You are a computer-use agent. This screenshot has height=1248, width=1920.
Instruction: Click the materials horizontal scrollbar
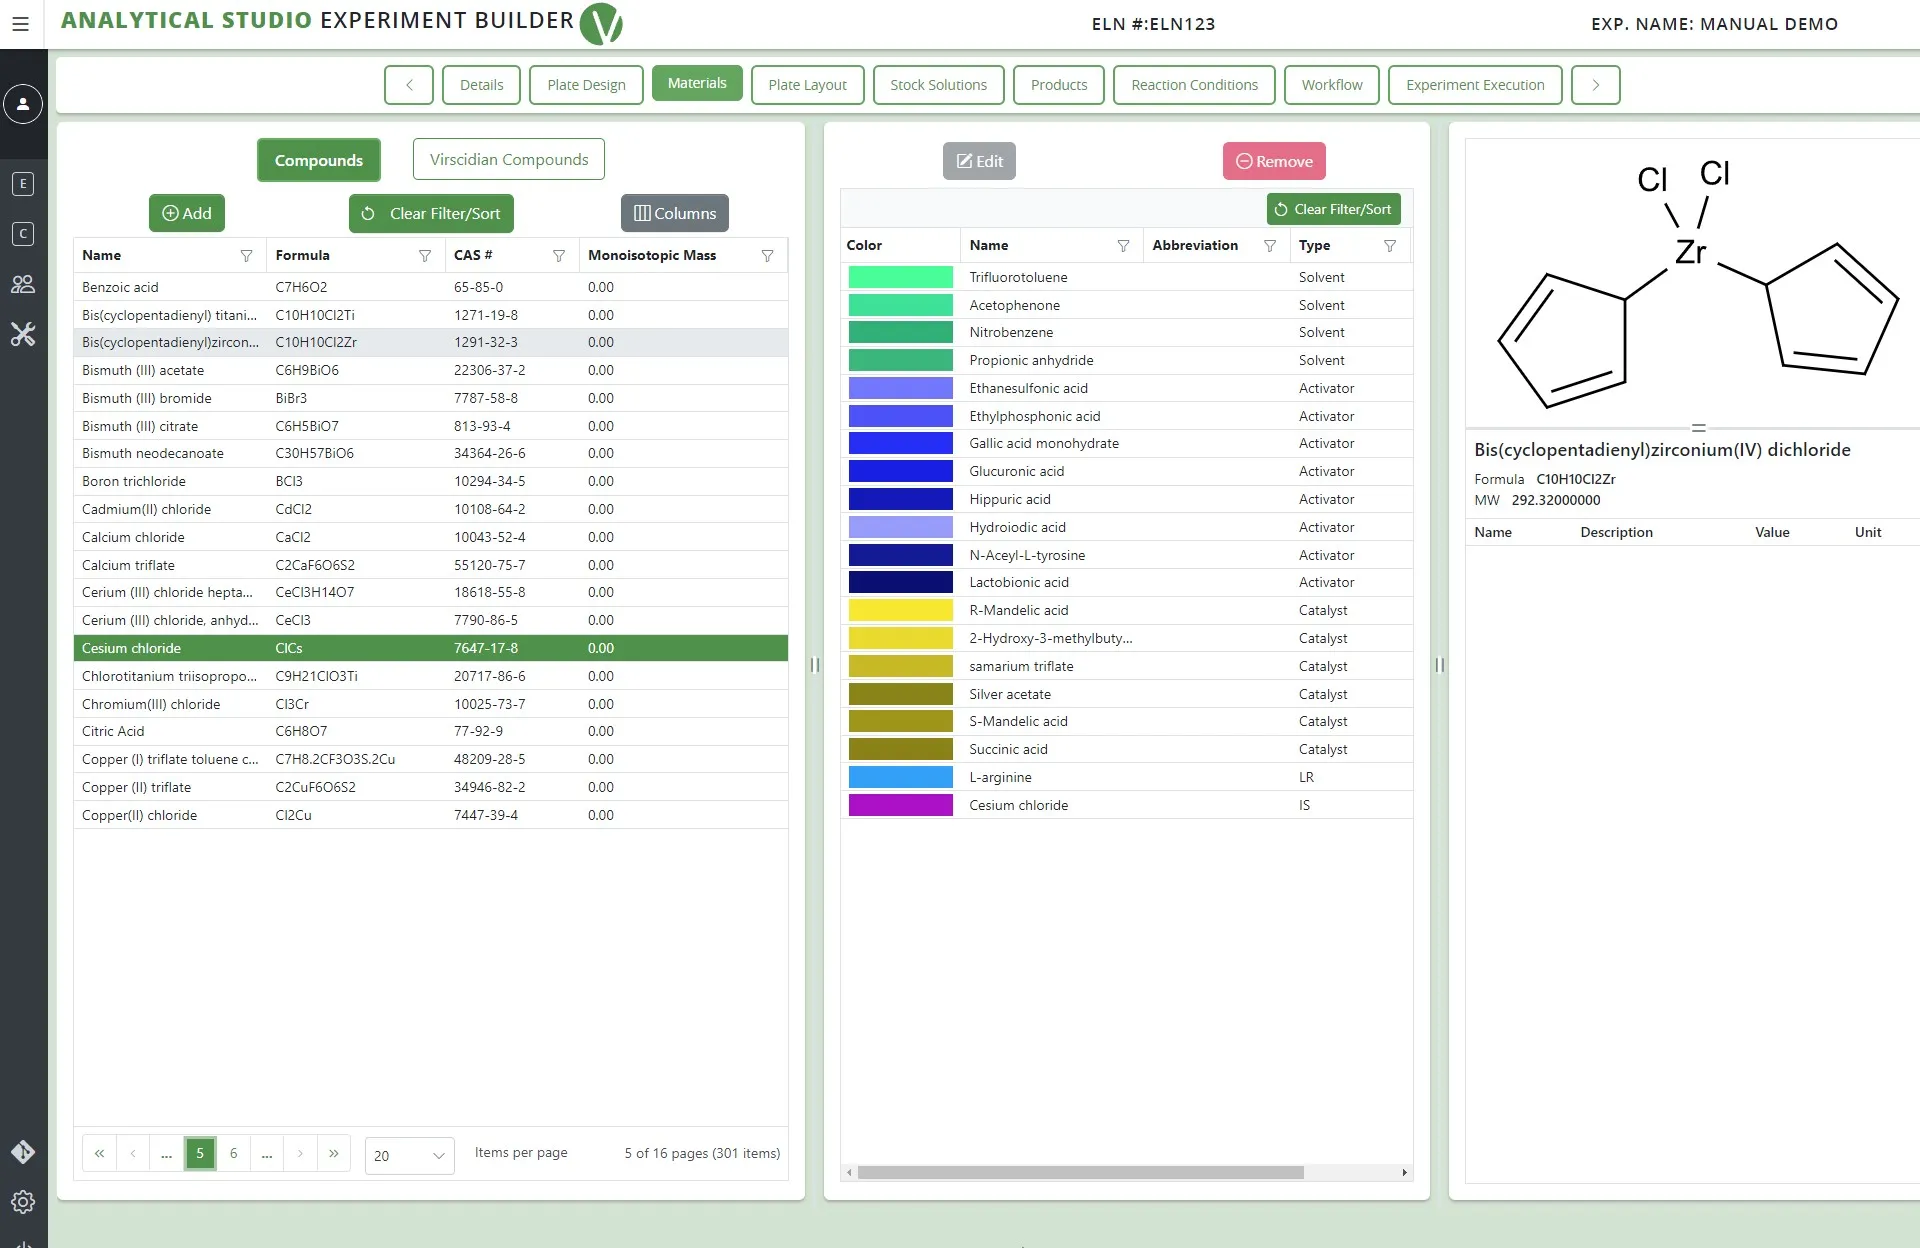tap(1080, 1172)
